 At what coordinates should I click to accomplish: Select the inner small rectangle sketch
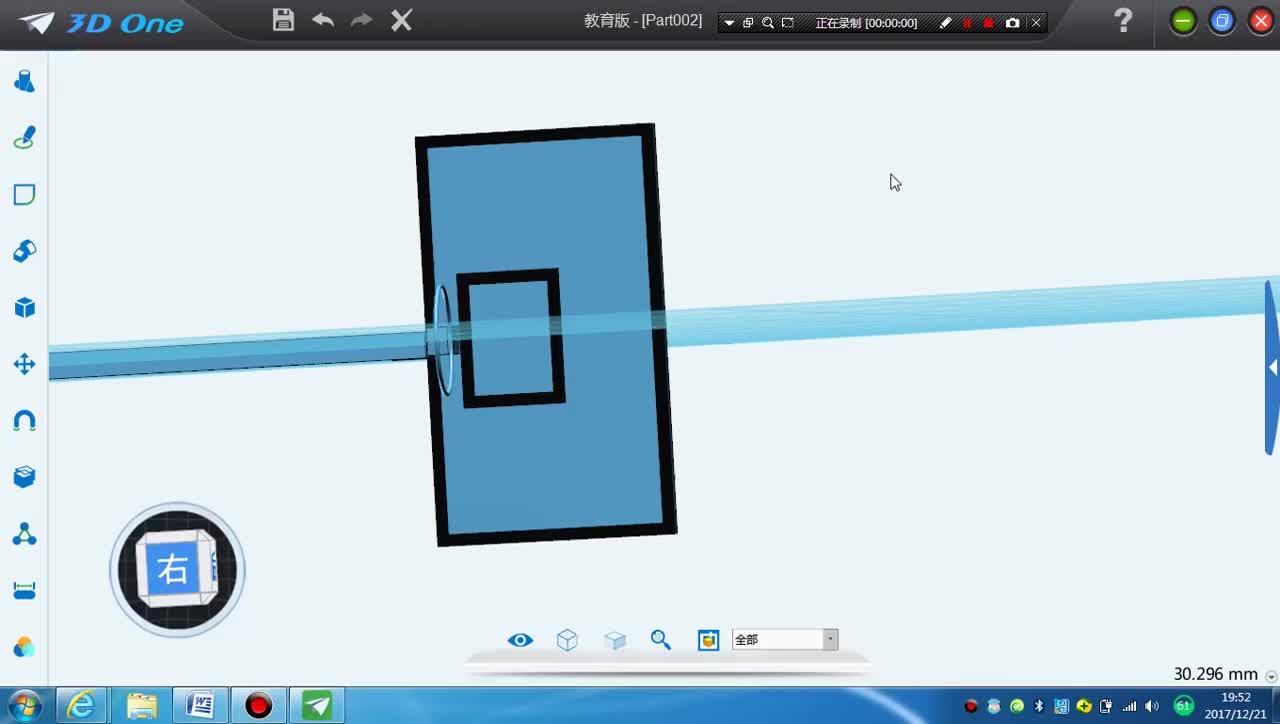(511, 337)
